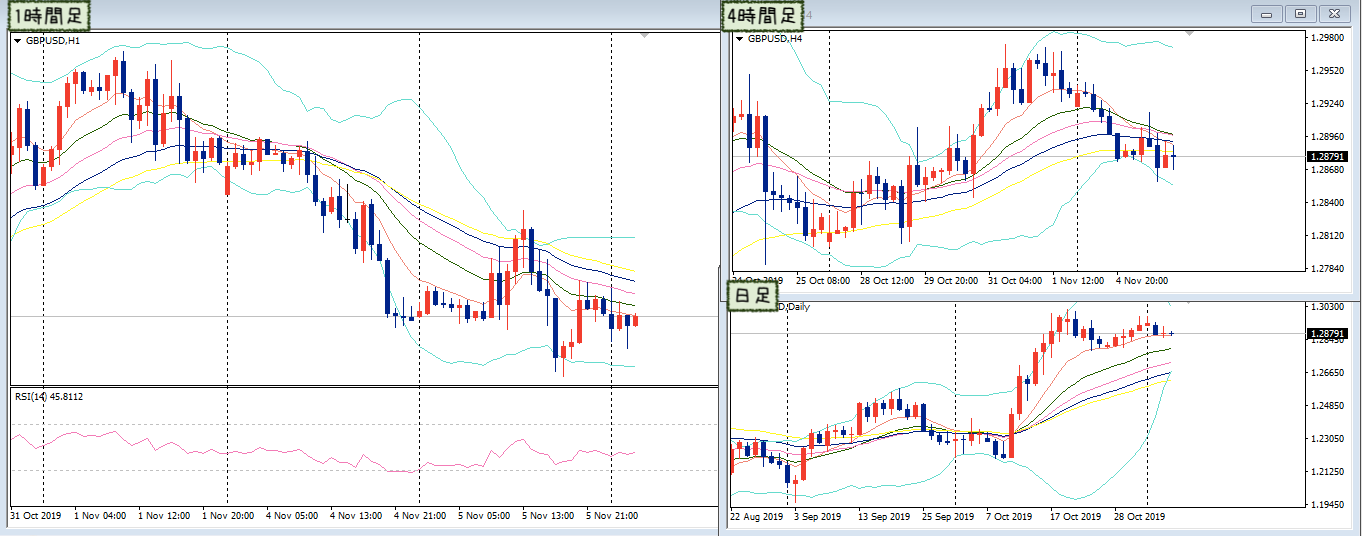Click the 1 Nov 20:00 time label
The width and height of the screenshot is (1362, 536).
click(228, 516)
